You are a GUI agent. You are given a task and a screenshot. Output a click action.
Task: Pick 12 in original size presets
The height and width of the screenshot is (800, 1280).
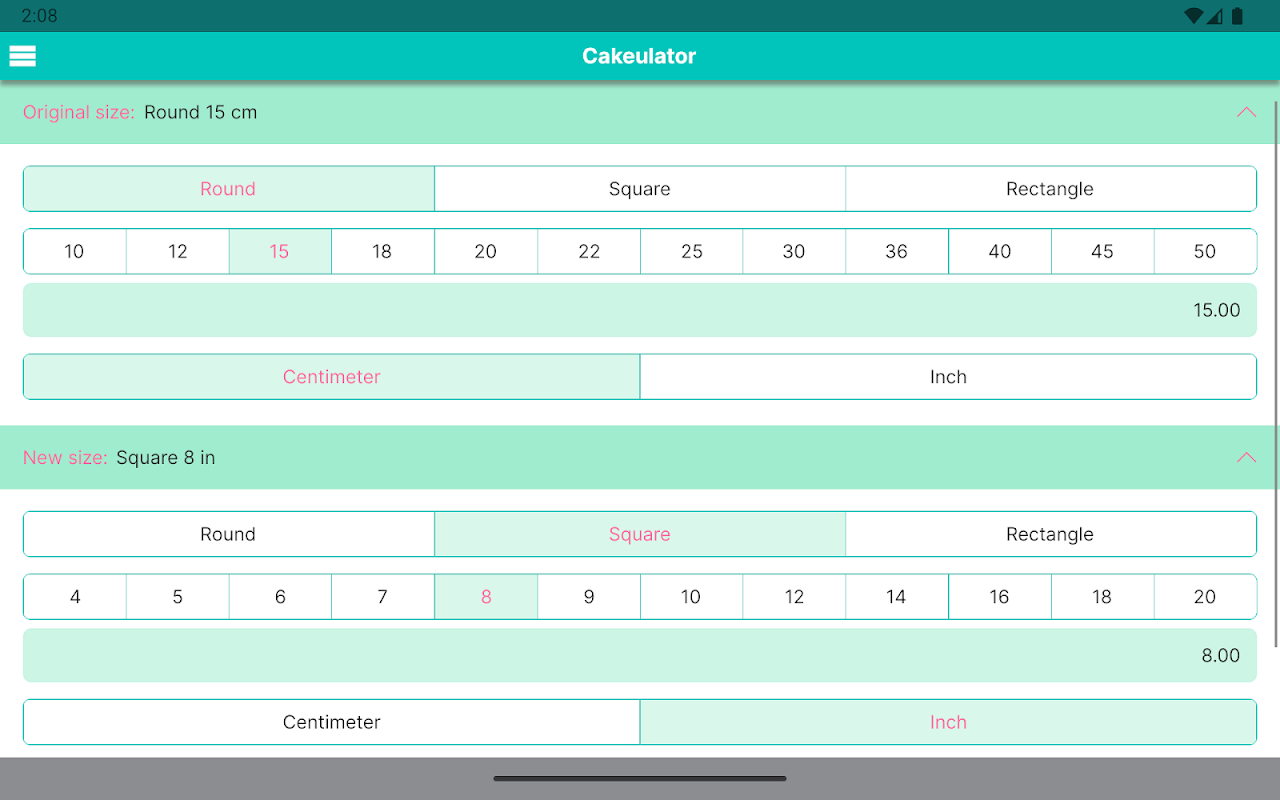[178, 251]
